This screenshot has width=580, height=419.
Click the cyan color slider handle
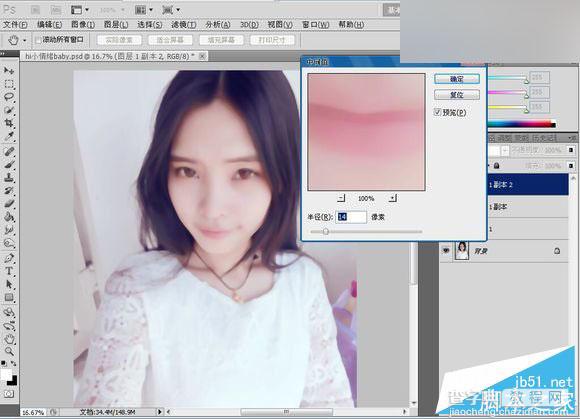point(526,80)
